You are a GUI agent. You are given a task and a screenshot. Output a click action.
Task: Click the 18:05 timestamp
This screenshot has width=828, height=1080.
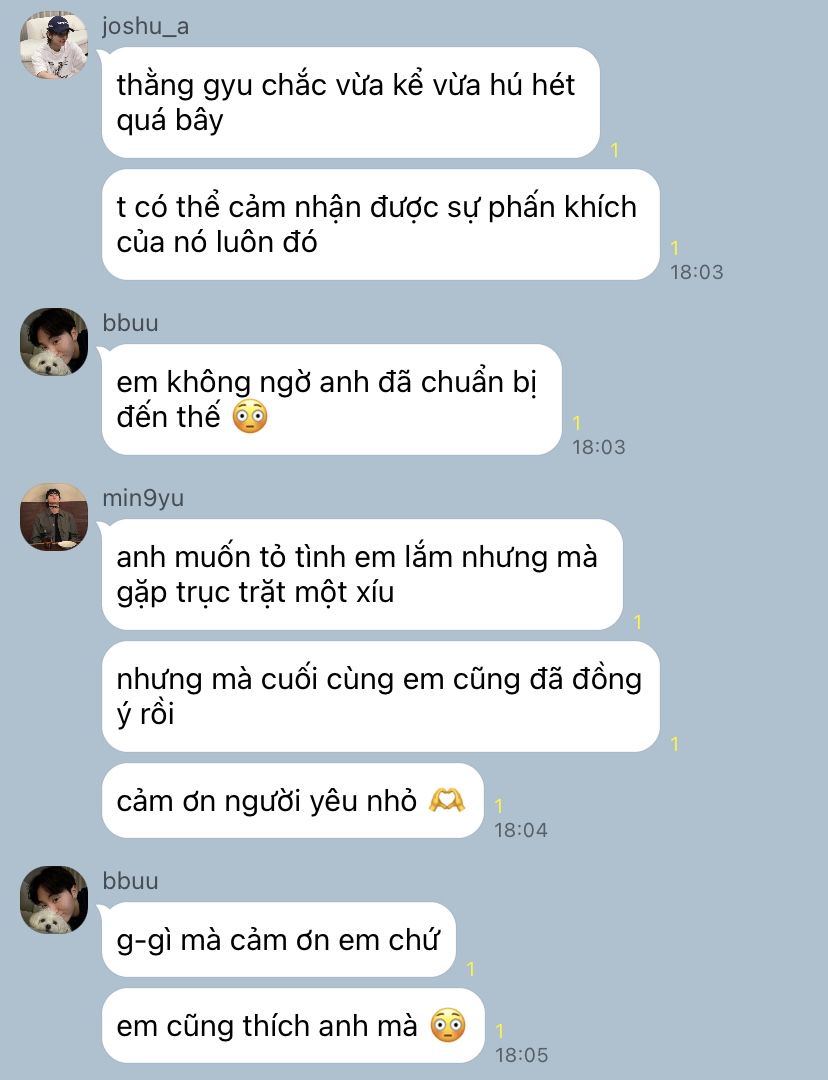pyautogui.click(x=521, y=1055)
